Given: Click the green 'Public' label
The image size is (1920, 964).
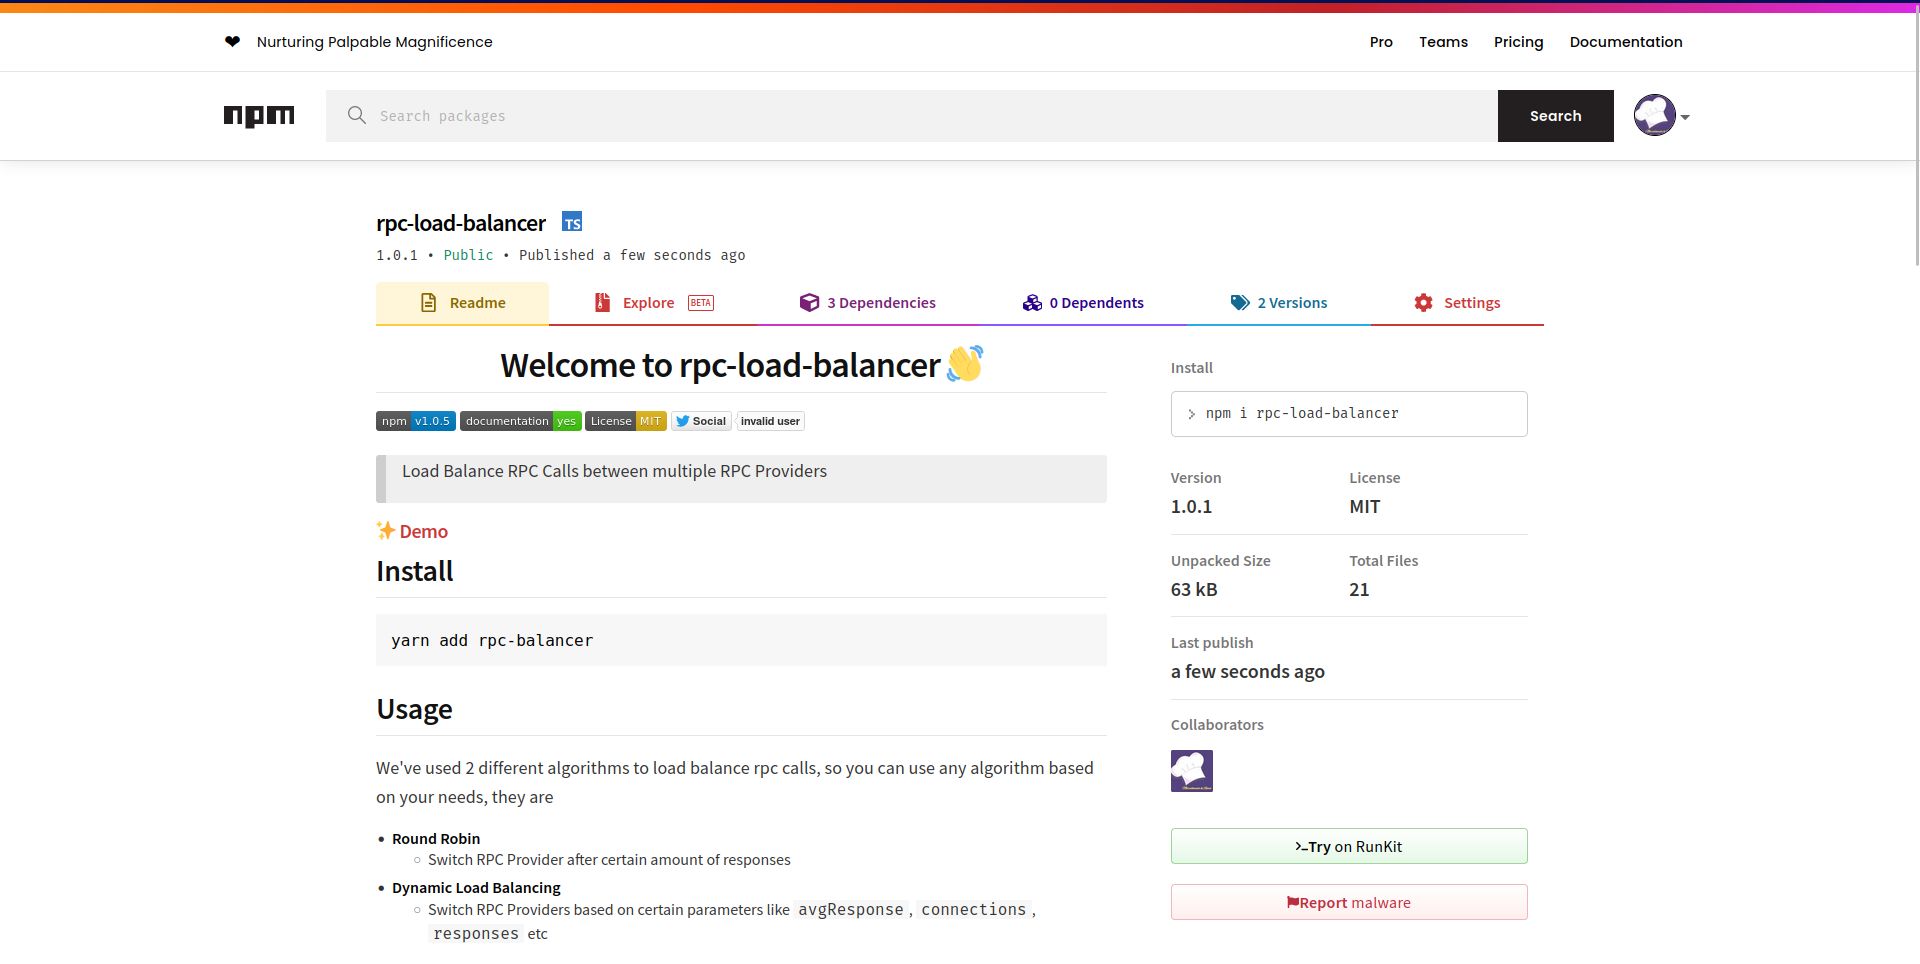Looking at the screenshot, I should pos(468,255).
